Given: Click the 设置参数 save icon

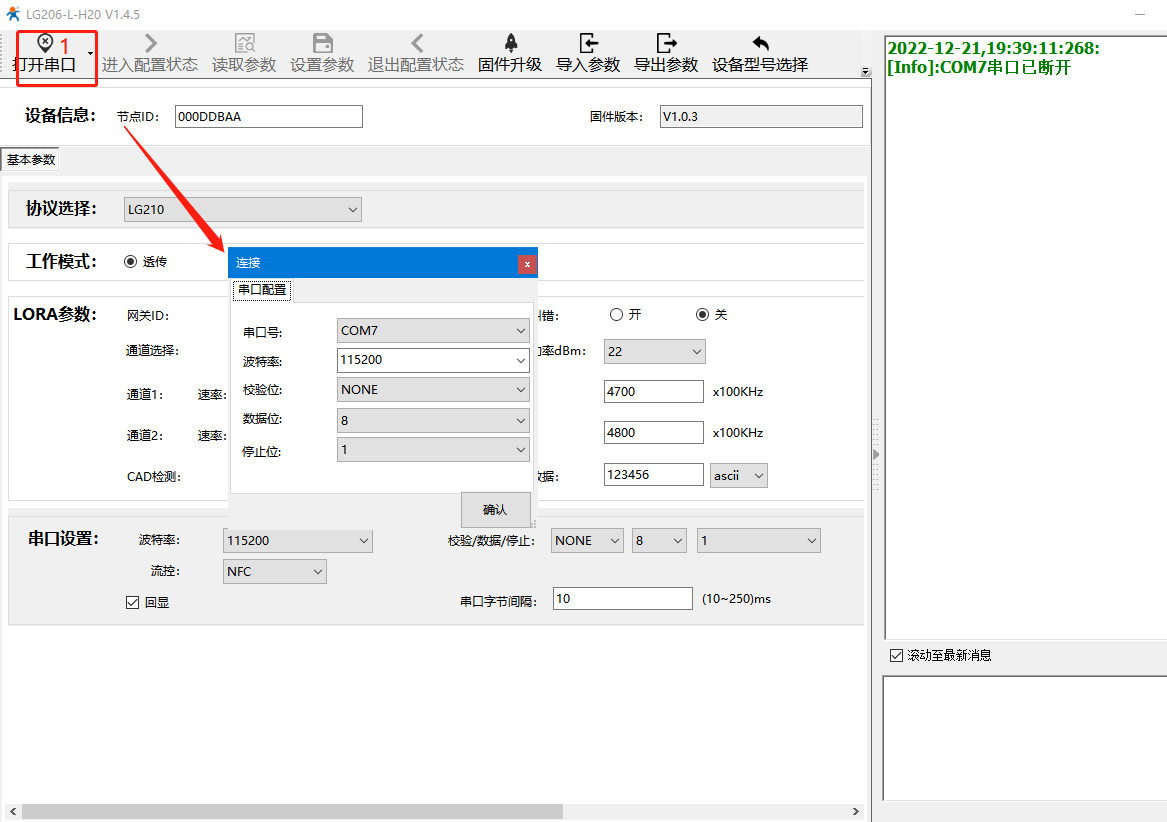Looking at the screenshot, I should point(322,44).
